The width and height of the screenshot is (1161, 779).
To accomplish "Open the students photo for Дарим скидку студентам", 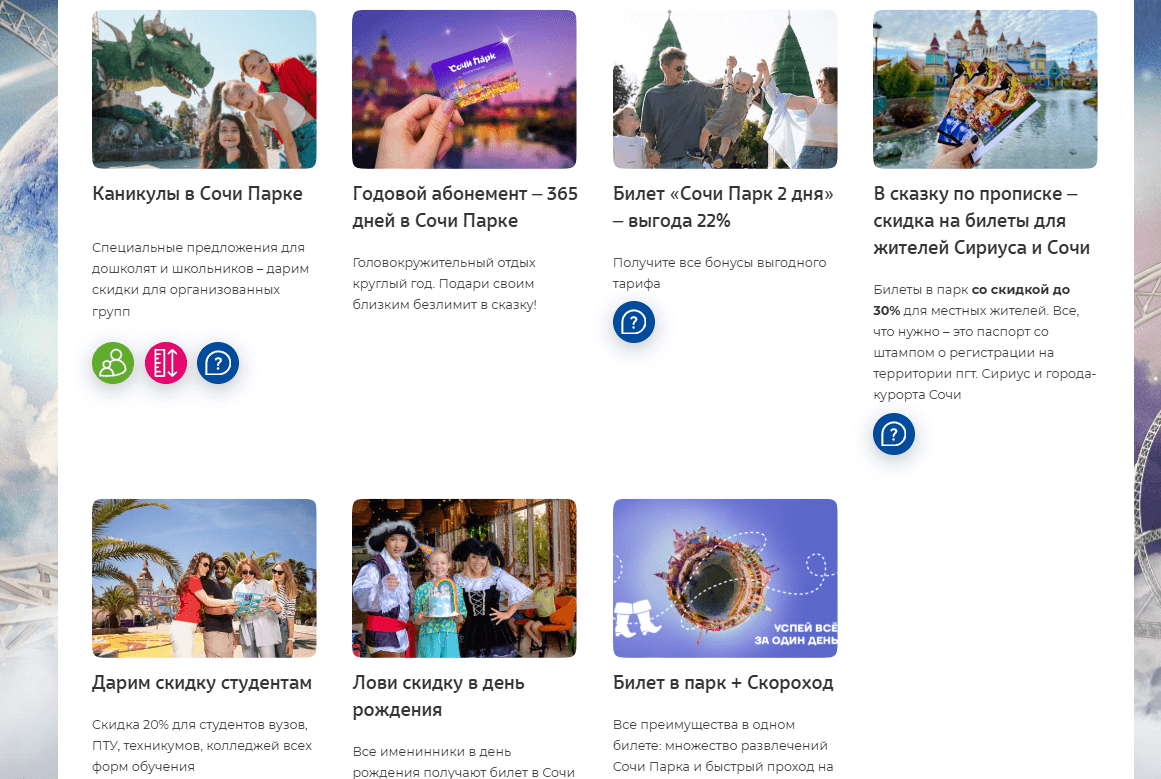I will (204, 578).
